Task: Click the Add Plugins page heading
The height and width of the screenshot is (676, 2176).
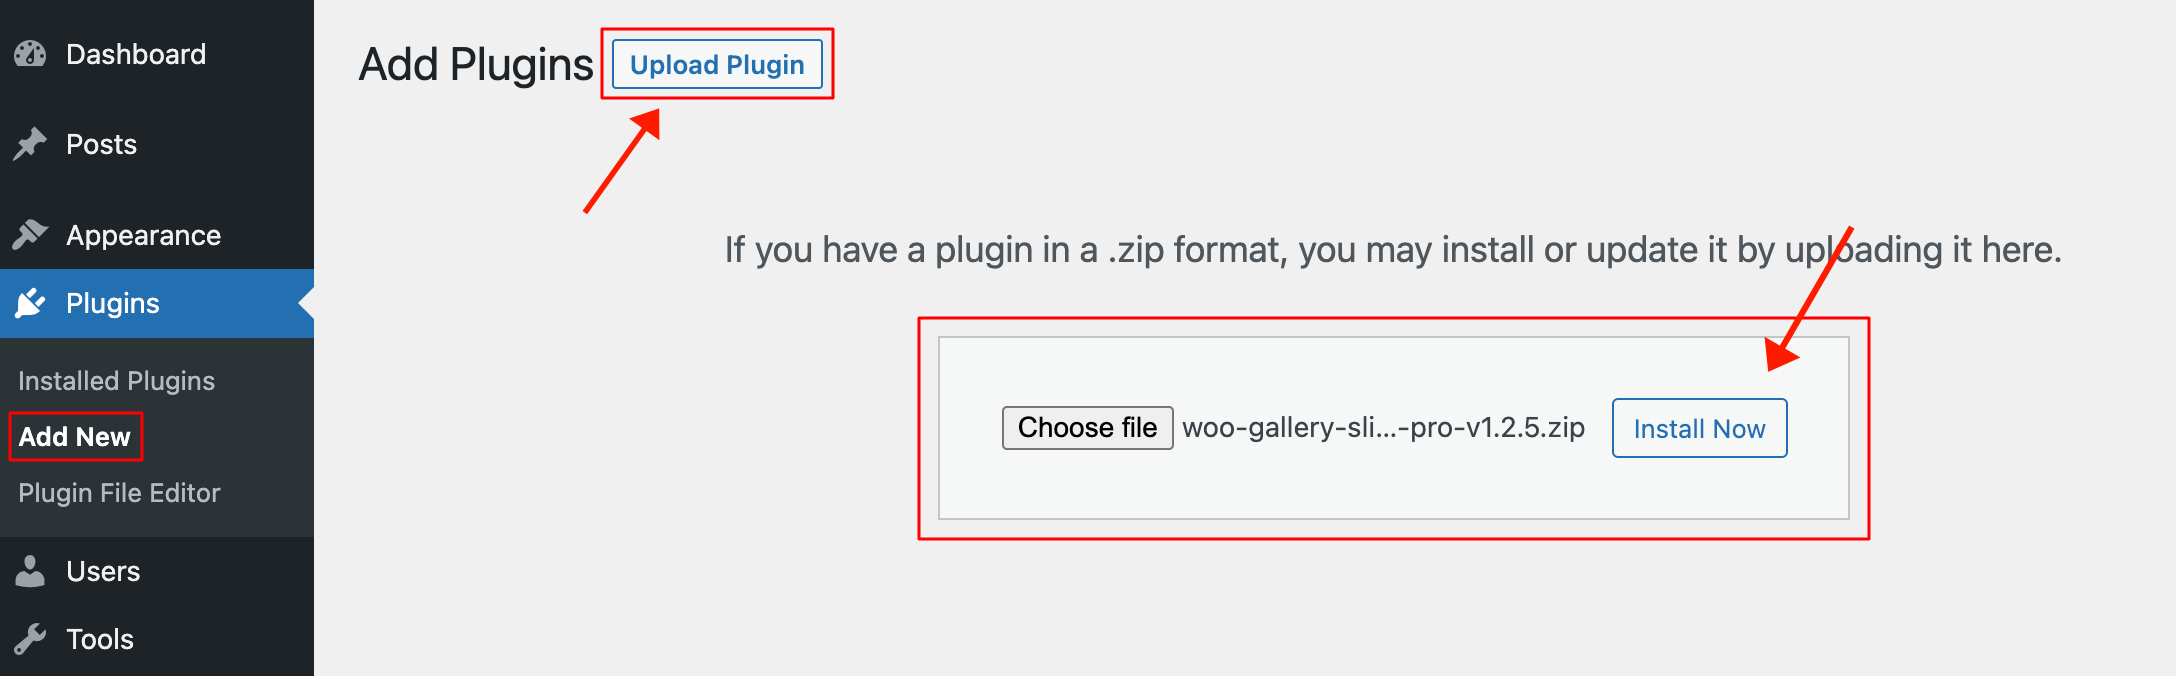Action: [476, 65]
